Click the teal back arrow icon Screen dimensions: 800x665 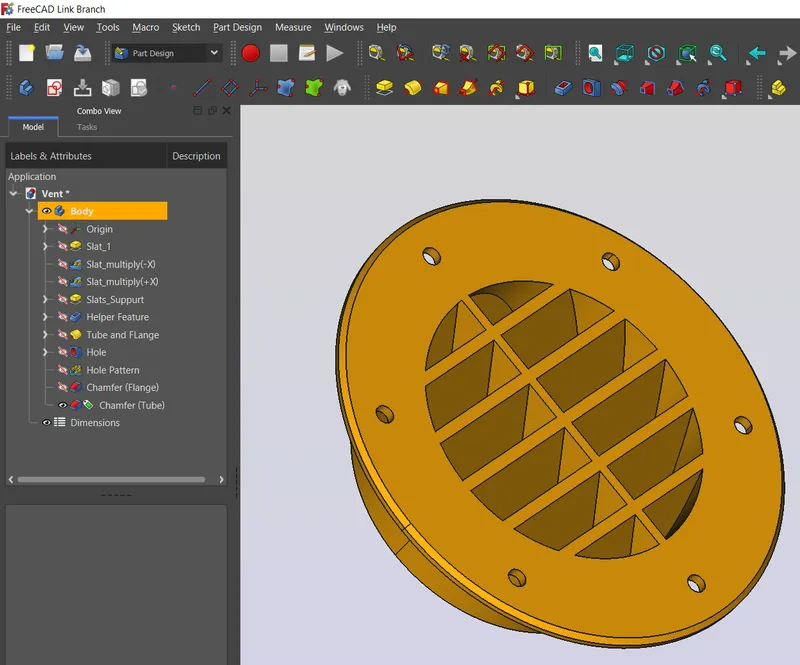[757, 53]
